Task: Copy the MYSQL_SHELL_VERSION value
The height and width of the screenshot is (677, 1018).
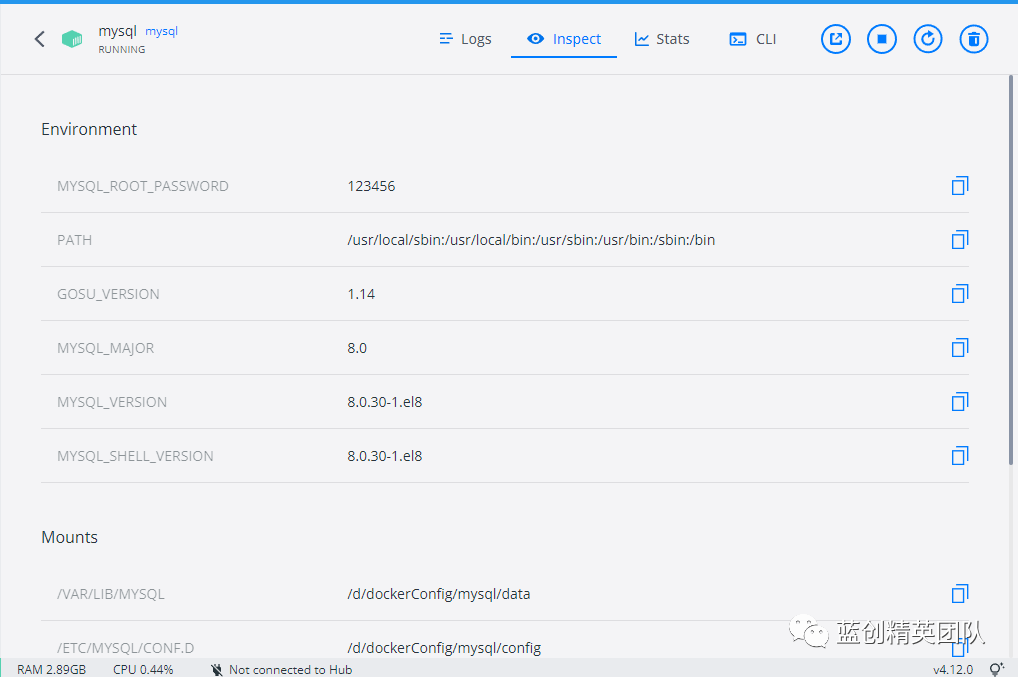Action: pyautogui.click(x=960, y=455)
